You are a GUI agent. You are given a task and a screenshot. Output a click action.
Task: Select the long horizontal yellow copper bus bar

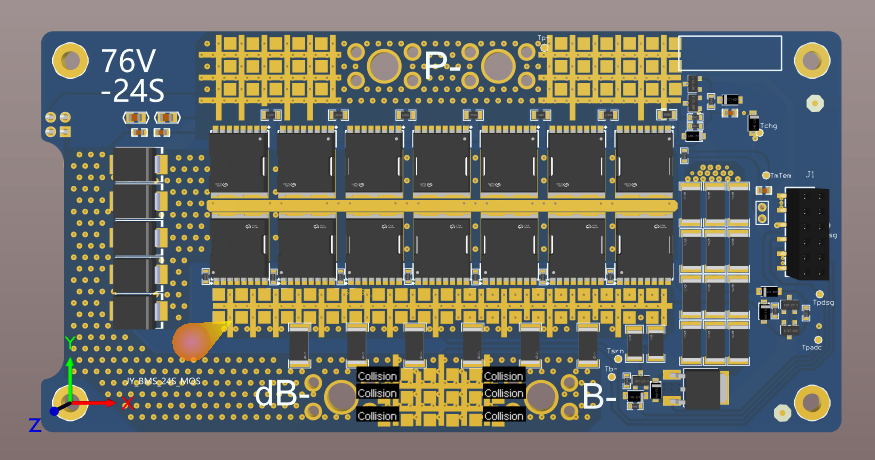point(442,206)
